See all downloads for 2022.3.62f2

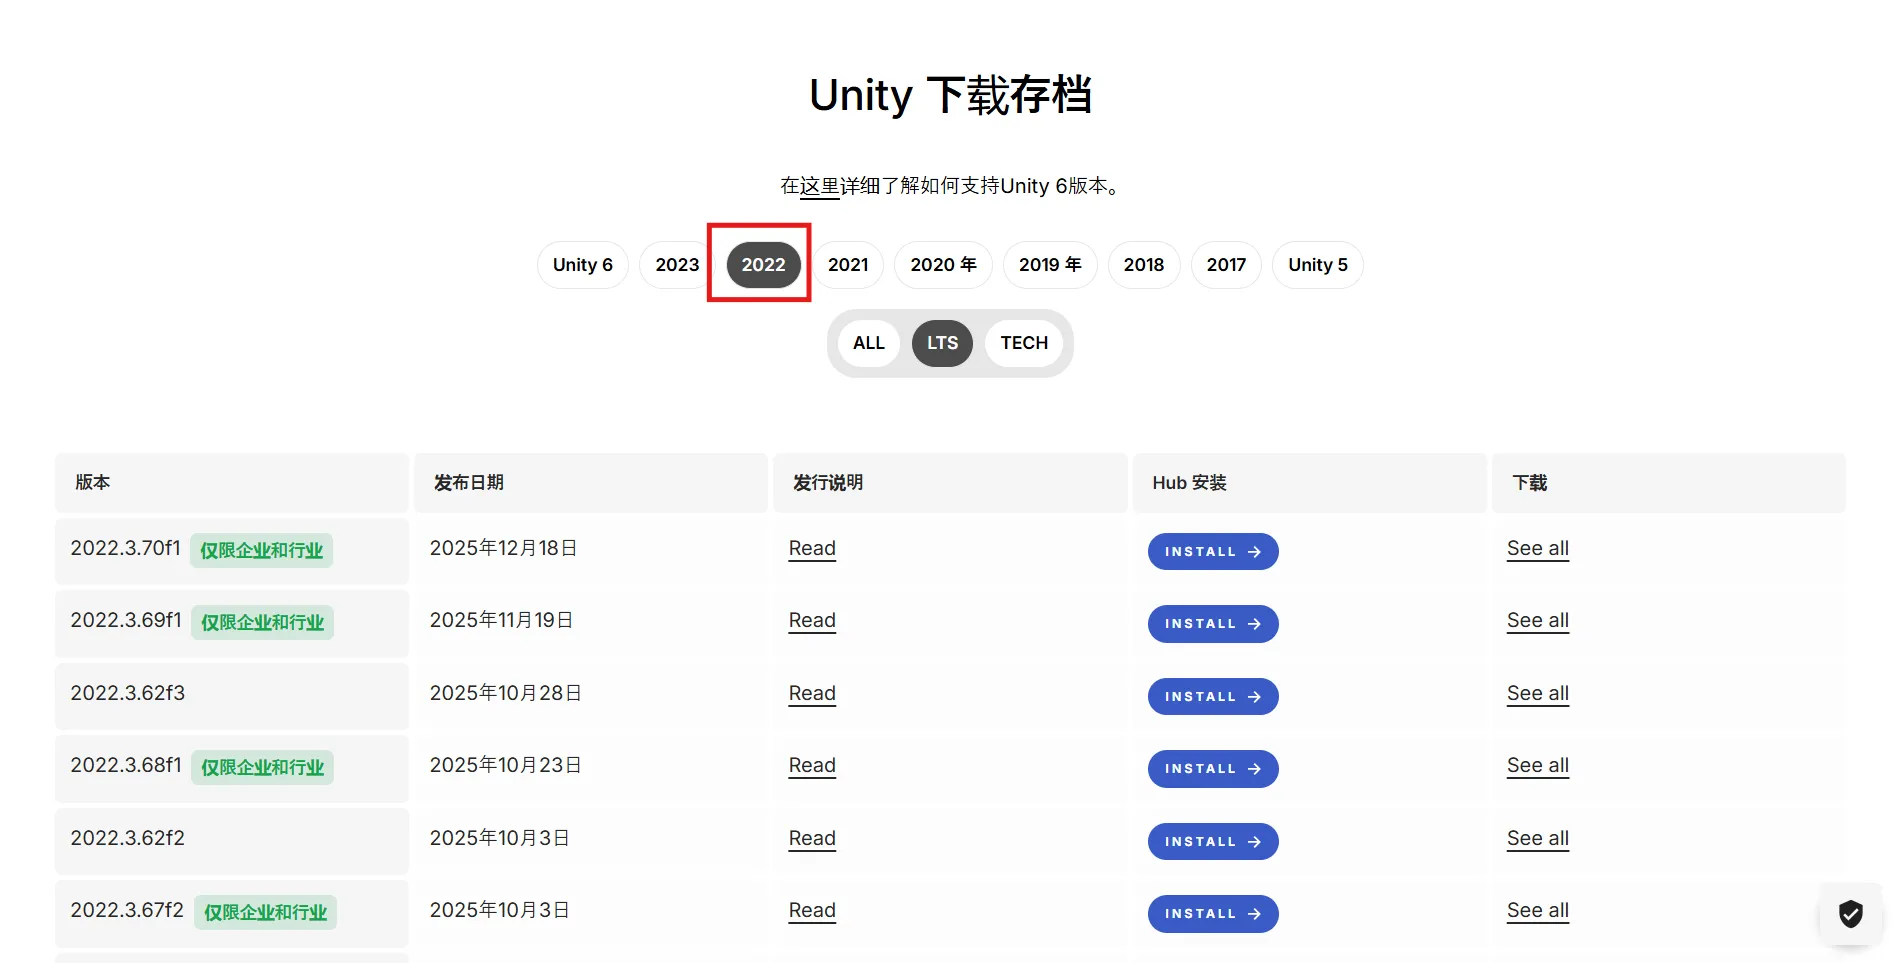1537,839
